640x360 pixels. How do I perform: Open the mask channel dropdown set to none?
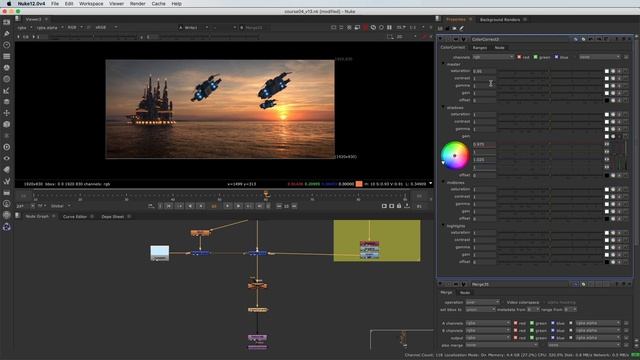tap(600, 57)
